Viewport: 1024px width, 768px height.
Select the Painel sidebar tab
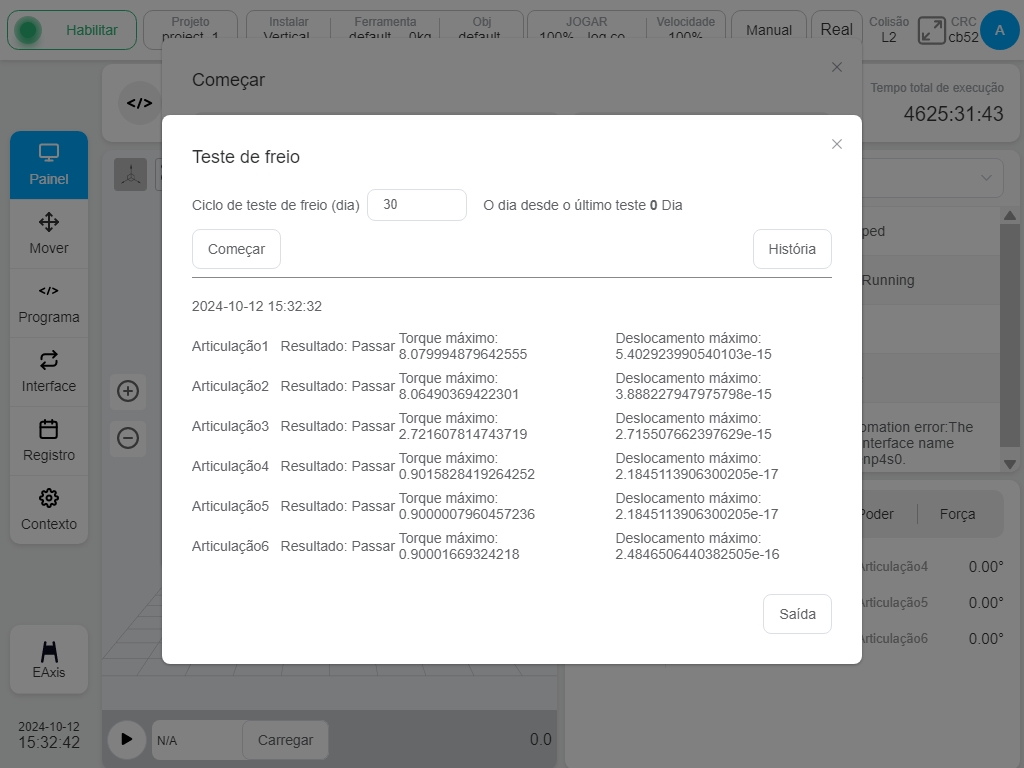[x=49, y=165]
